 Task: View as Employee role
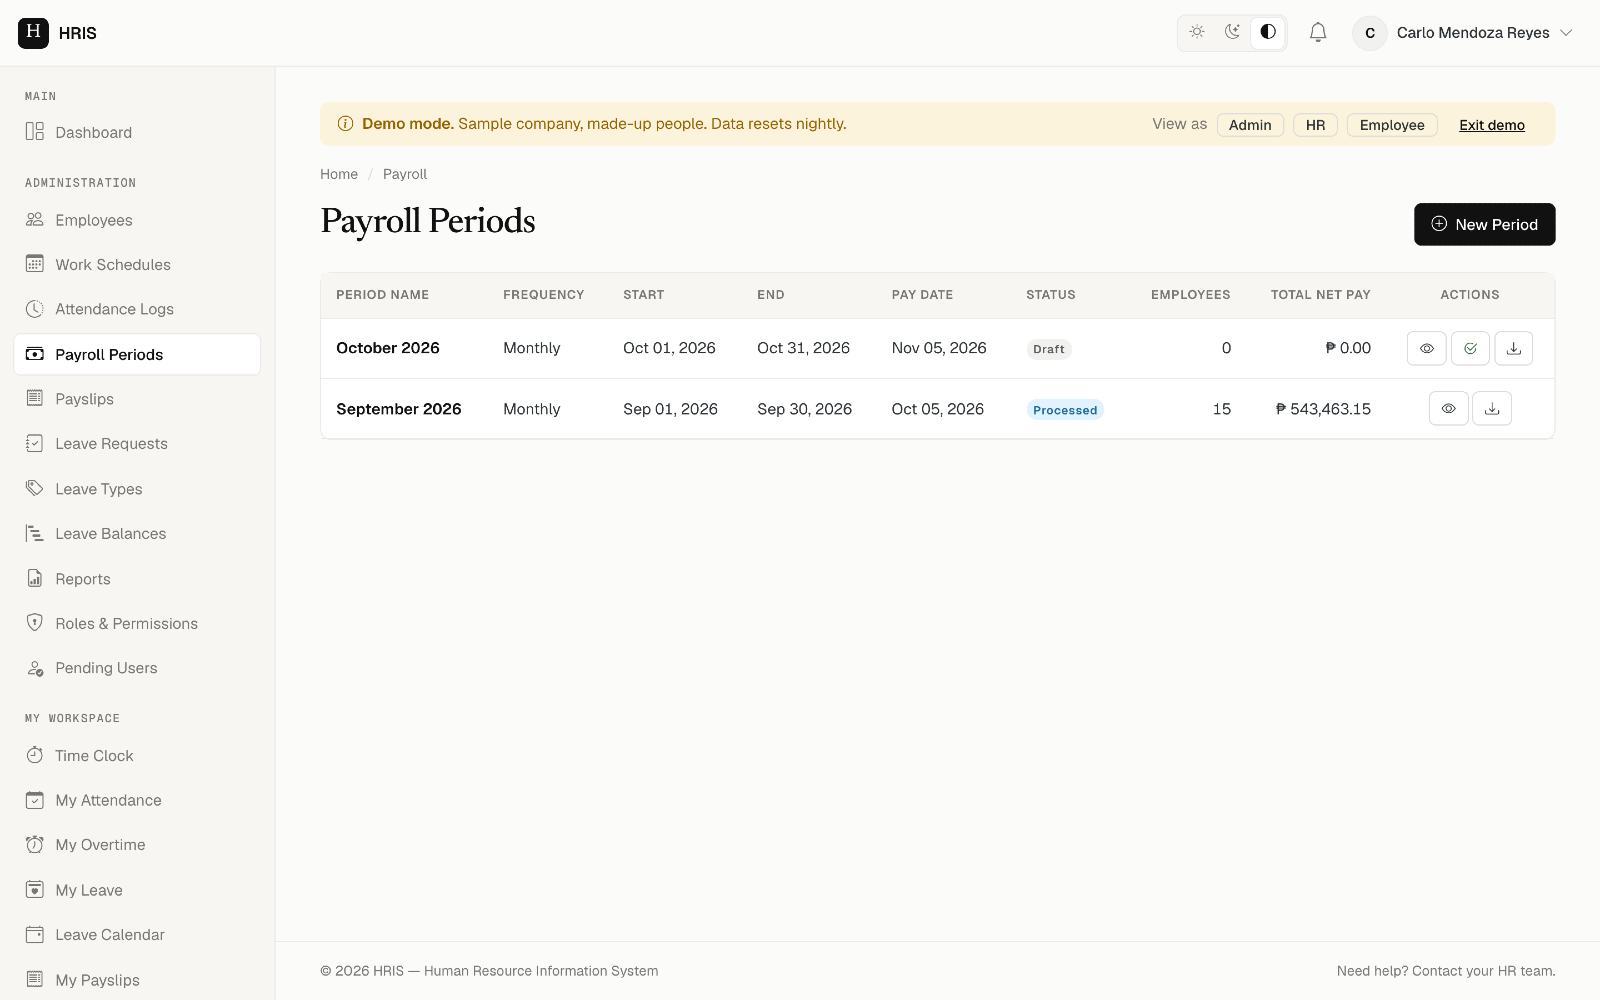click(1392, 125)
